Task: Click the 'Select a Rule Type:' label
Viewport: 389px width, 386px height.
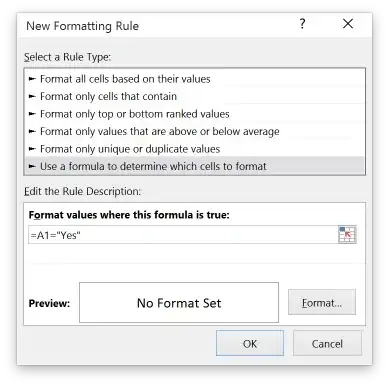Action: click(x=67, y=57)
